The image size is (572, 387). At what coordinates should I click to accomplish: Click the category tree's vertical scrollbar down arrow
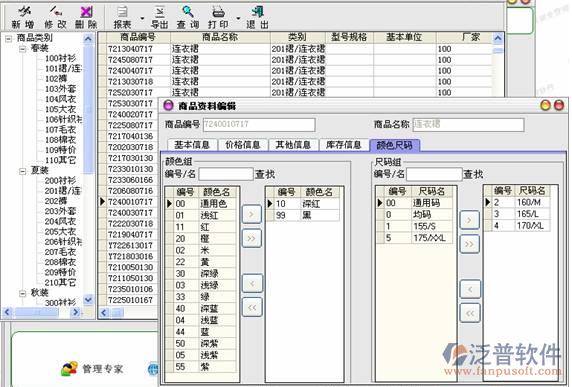(x=88, y=300)
